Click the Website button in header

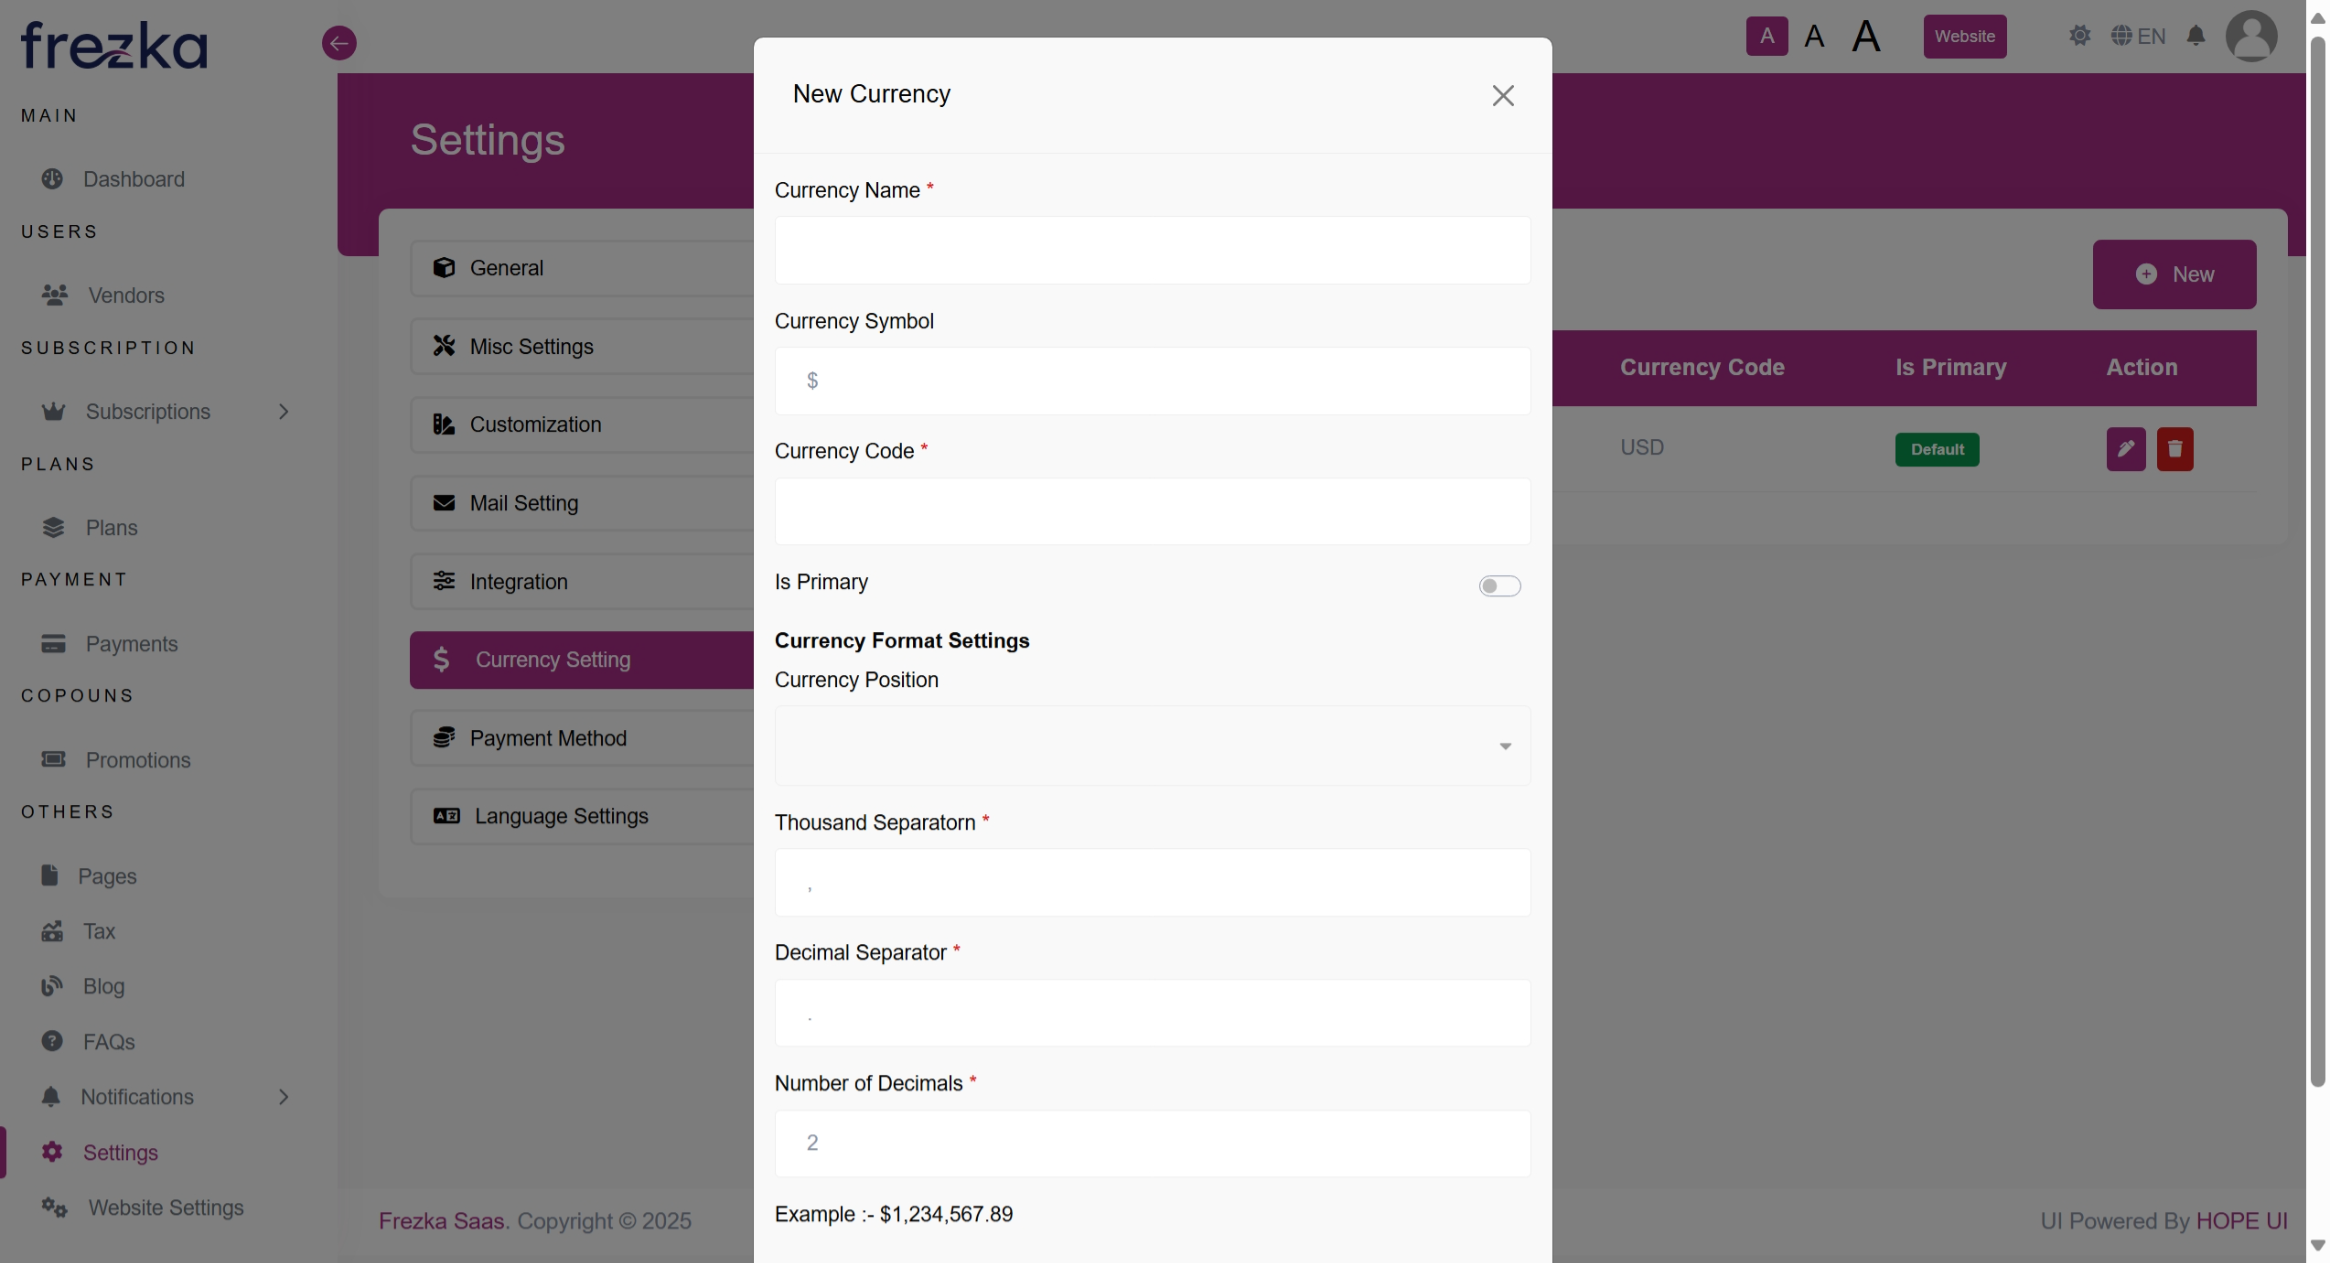(1964, 36)
